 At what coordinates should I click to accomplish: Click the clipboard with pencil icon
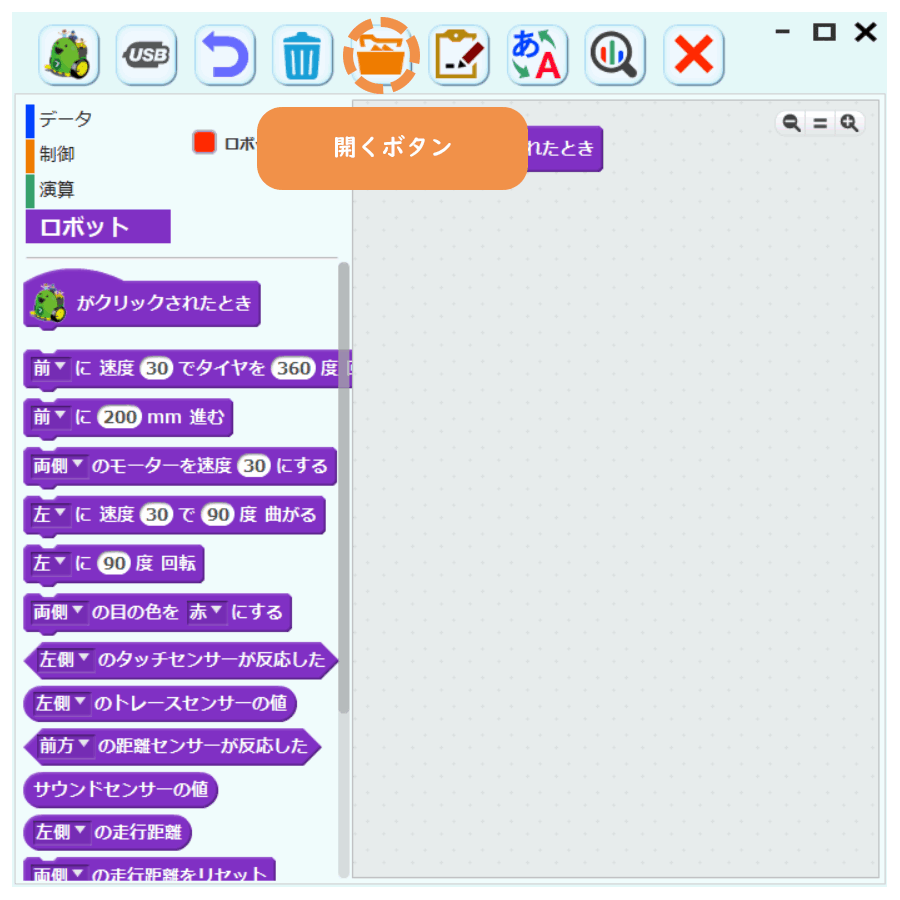pyautogui.click(x=459, y=55)
